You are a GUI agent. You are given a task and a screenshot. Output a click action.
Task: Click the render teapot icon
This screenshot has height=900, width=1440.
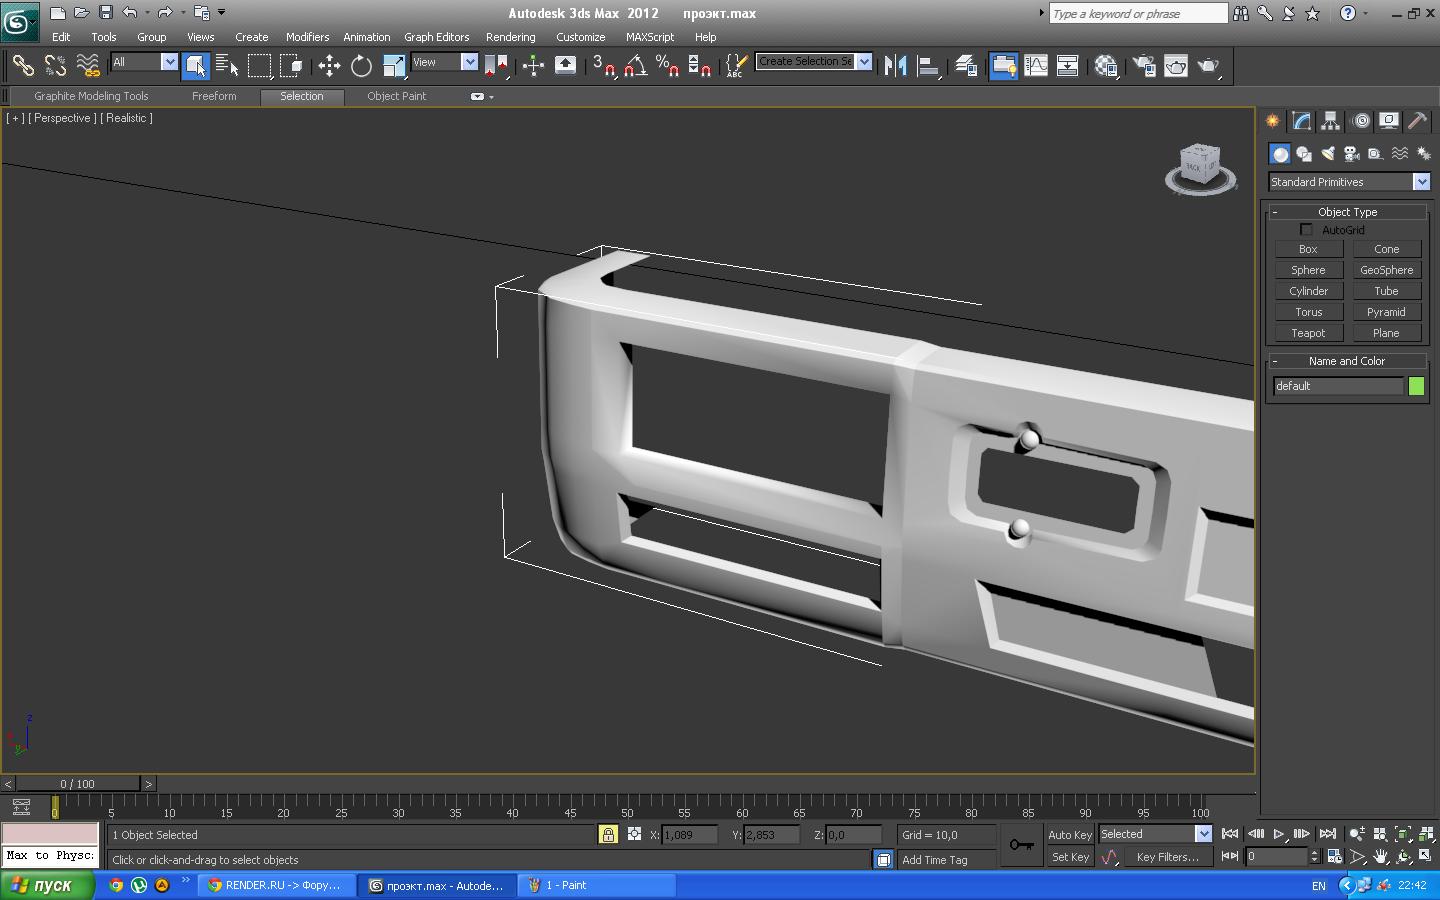click(1208, 66)
